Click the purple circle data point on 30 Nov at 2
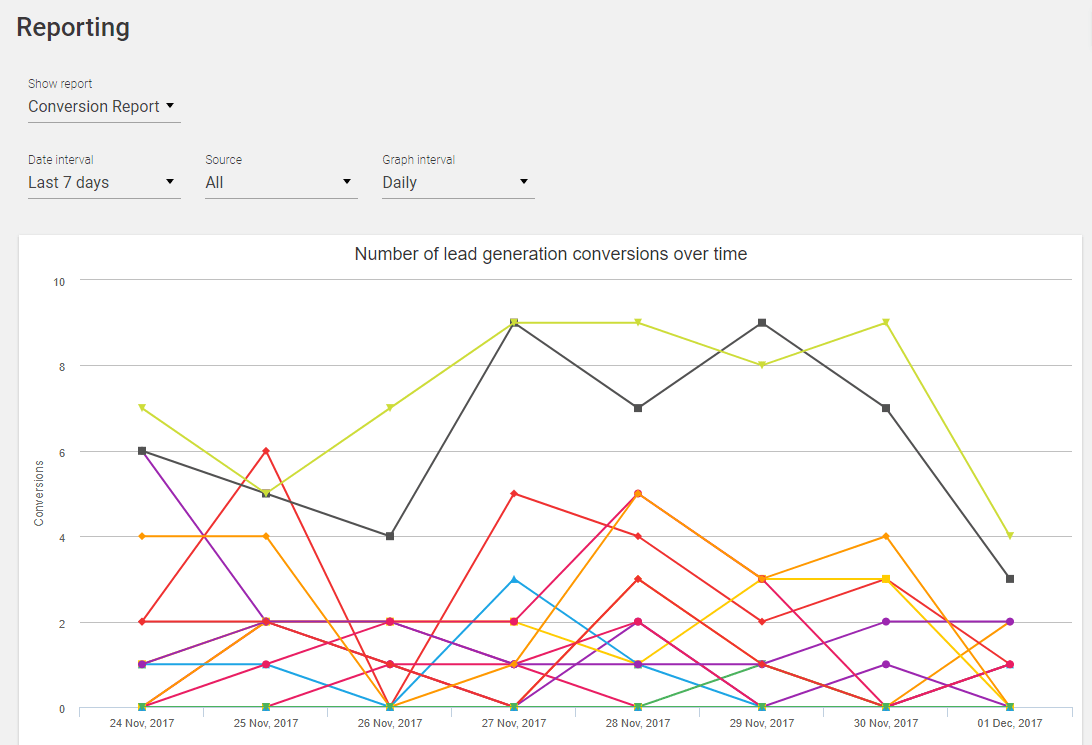The width and height of the screenshot is (1092, 745). click(x=886, y=622)
